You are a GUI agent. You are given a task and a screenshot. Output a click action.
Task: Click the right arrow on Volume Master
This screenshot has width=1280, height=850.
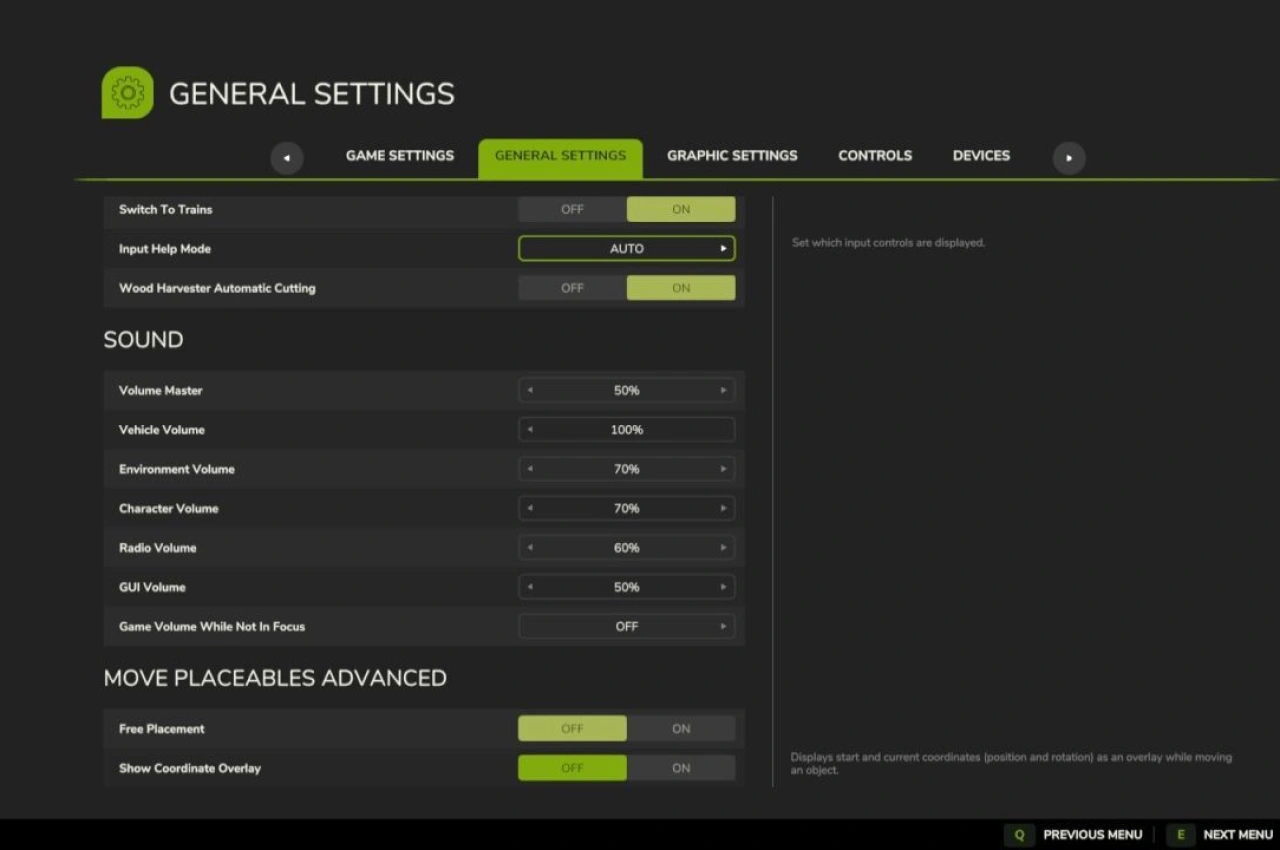(724, 390)
